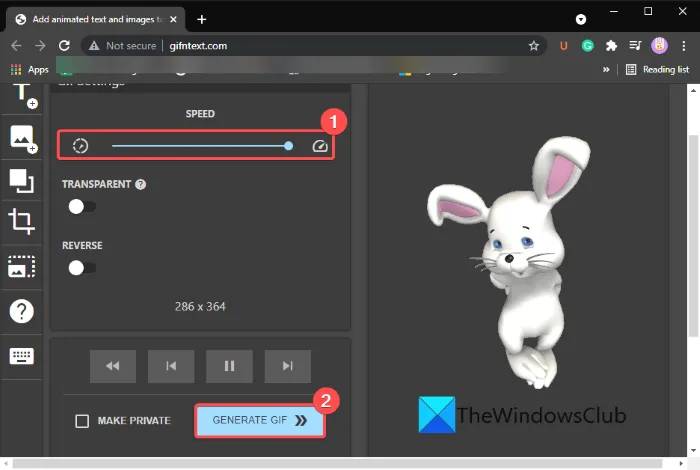Click the speed slider handle
The image size is (700, 470).
tap(289, 146)
